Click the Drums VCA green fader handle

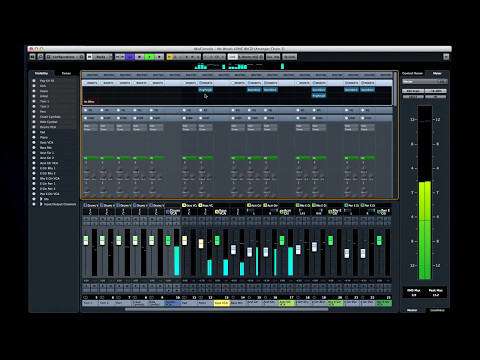pos(168,240)
